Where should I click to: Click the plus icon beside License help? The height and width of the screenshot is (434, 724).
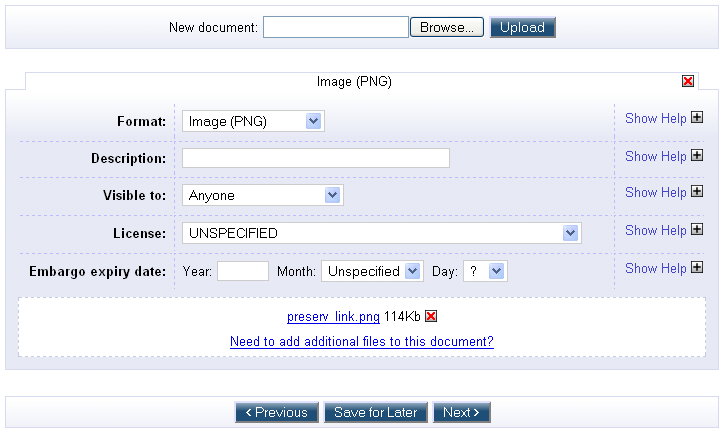[697, 230]
